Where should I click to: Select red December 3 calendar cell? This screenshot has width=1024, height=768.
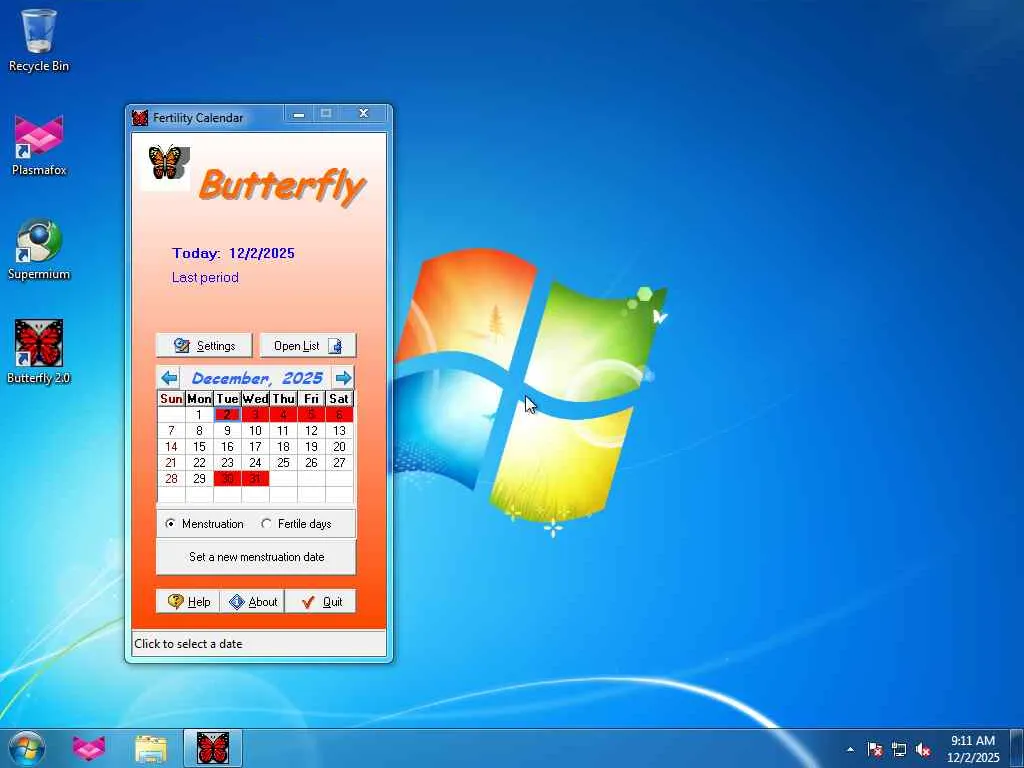click(255, 415)
